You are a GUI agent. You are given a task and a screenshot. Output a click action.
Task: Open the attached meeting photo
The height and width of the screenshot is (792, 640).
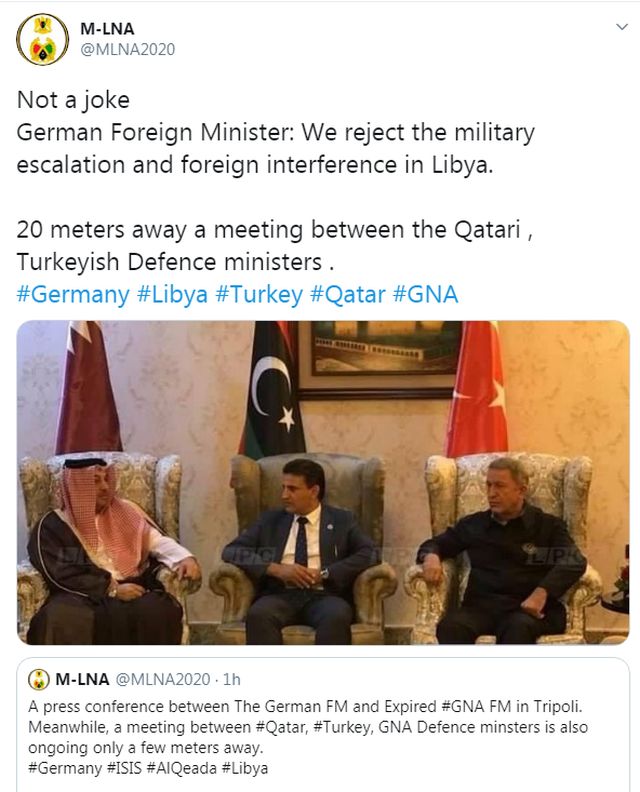tap(323, 482)
